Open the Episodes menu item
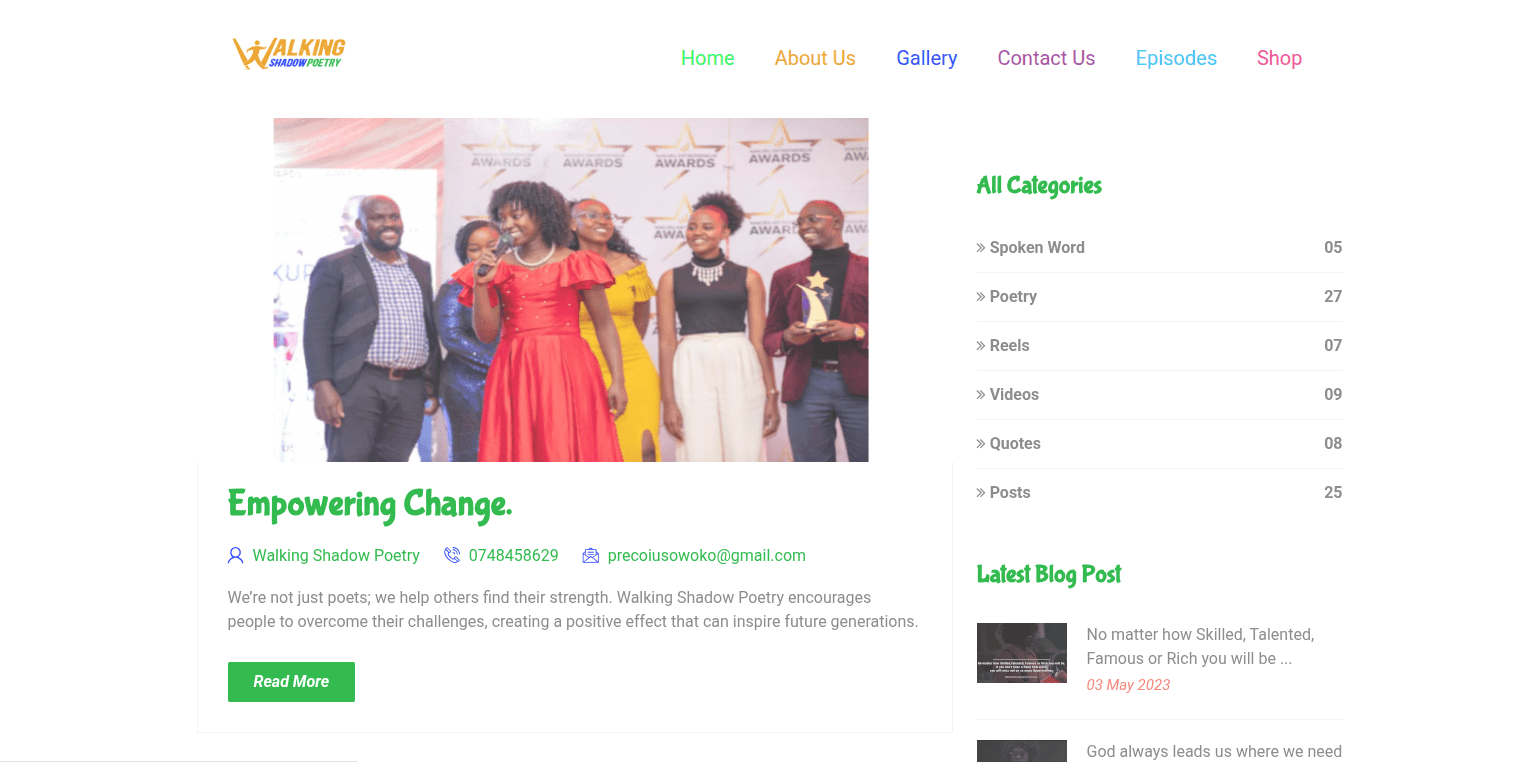Screen dimensions: 1524x762 tap(1176, 58)
